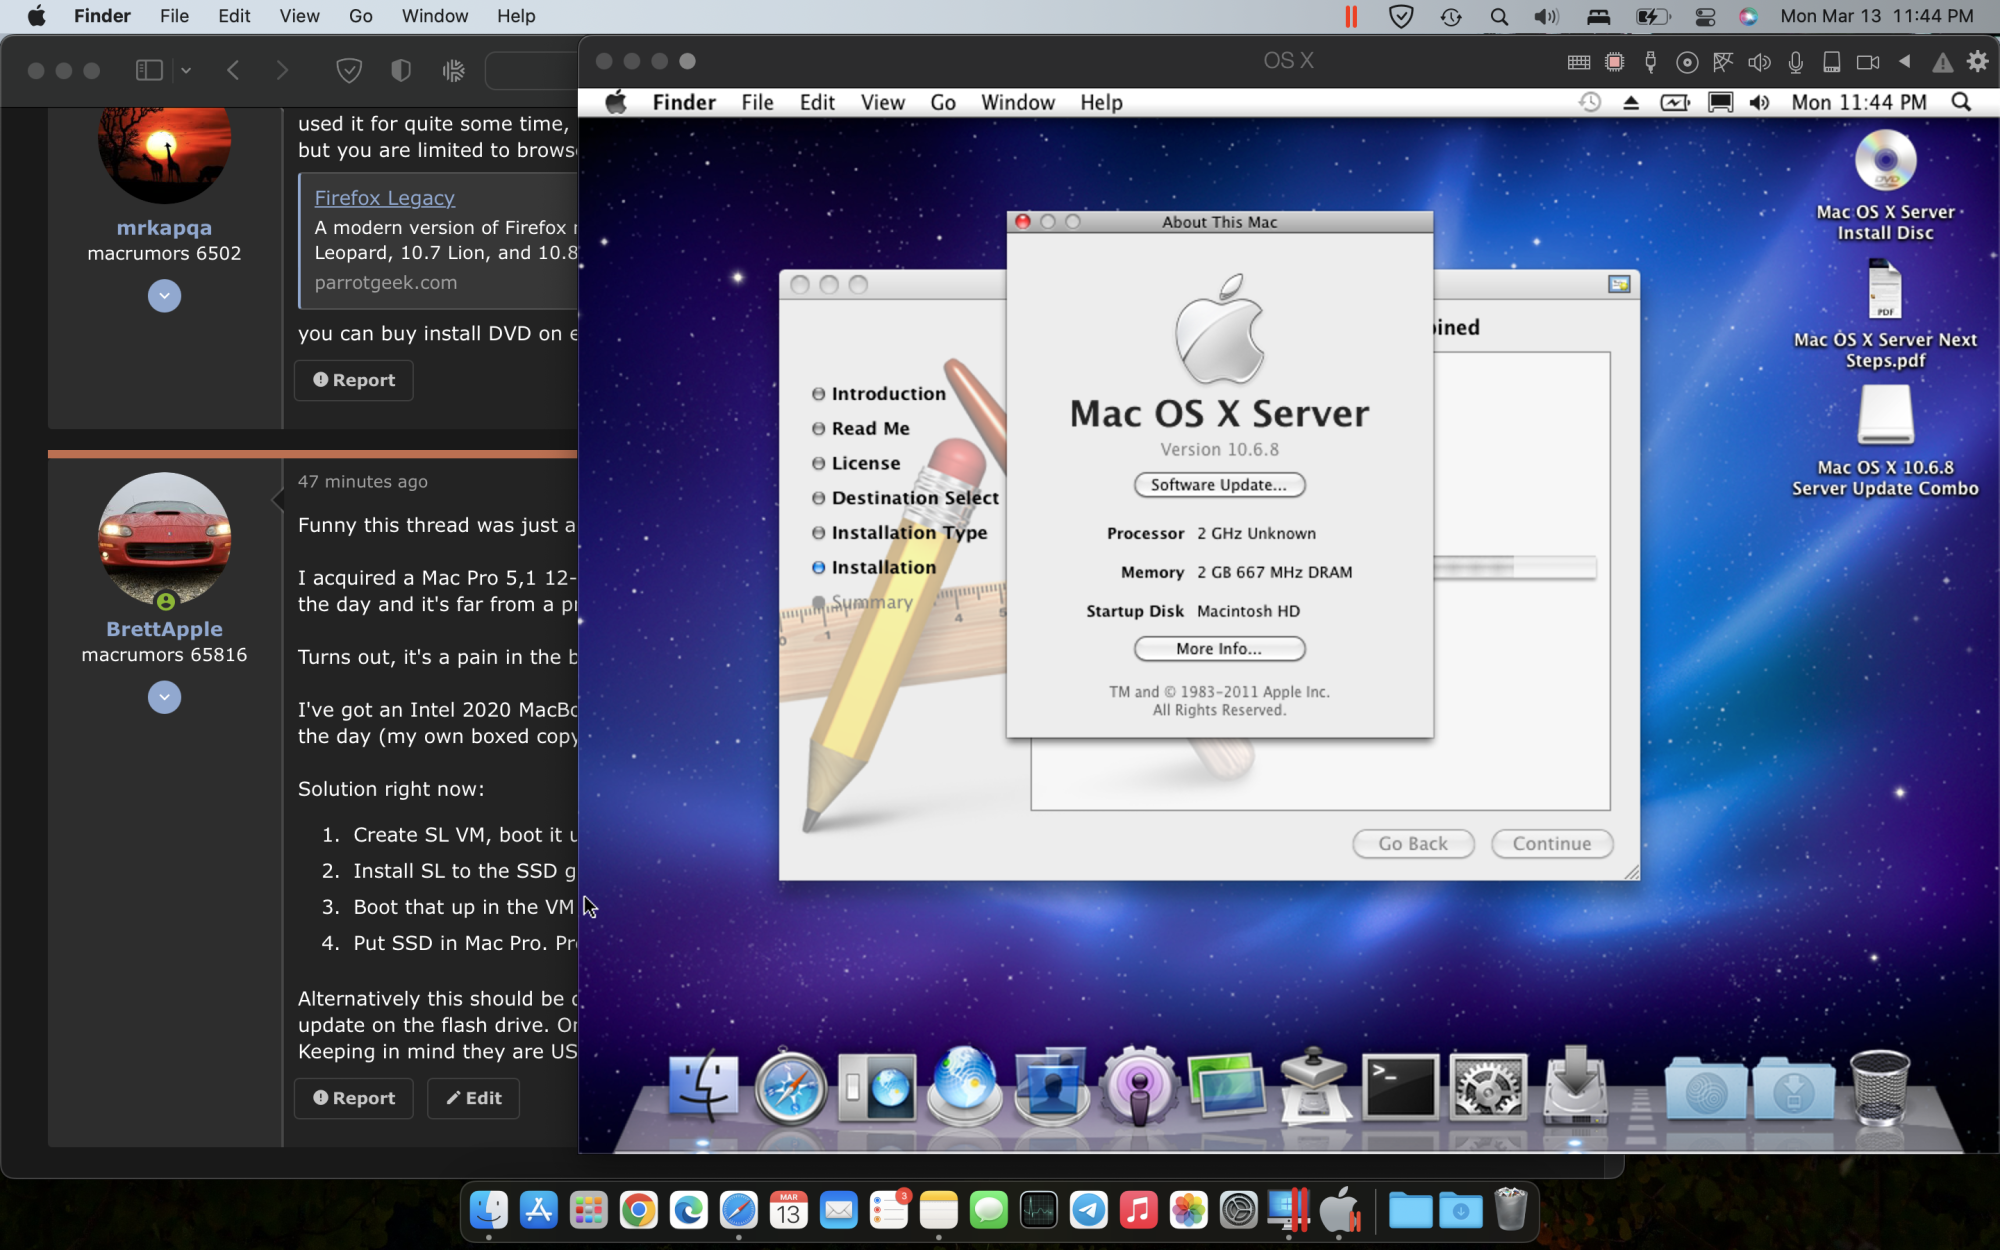Image resolution: width=2000 pixels, height=1250 pixels.
Task: Click the hard disk icon in VM toolbar
Action: tap(1832, 62)
